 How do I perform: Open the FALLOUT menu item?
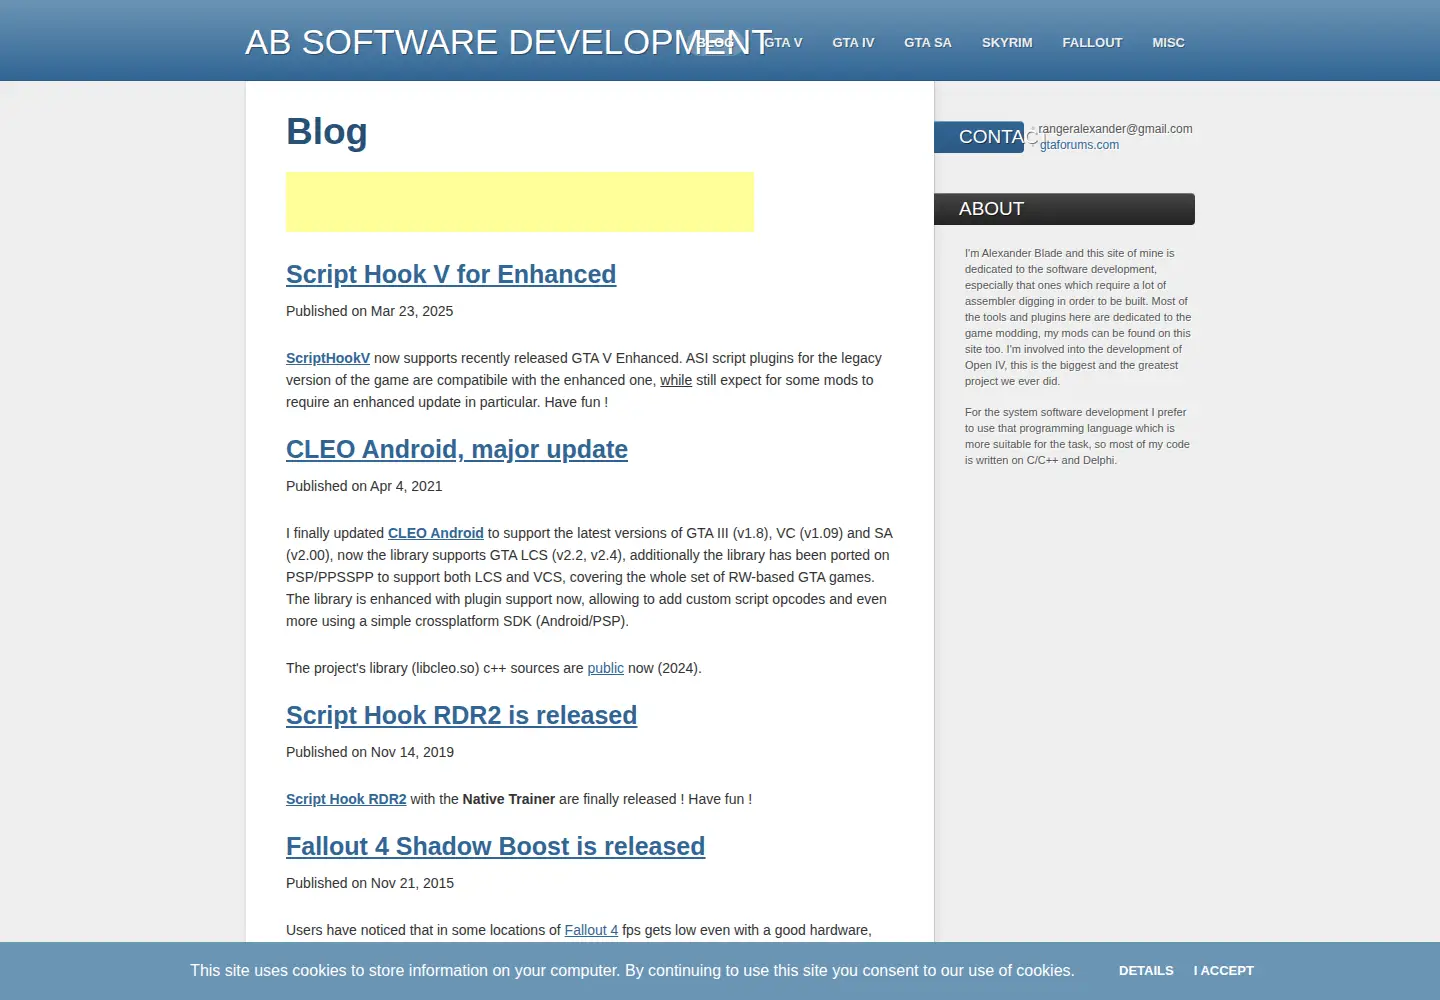pos(1092,43)
